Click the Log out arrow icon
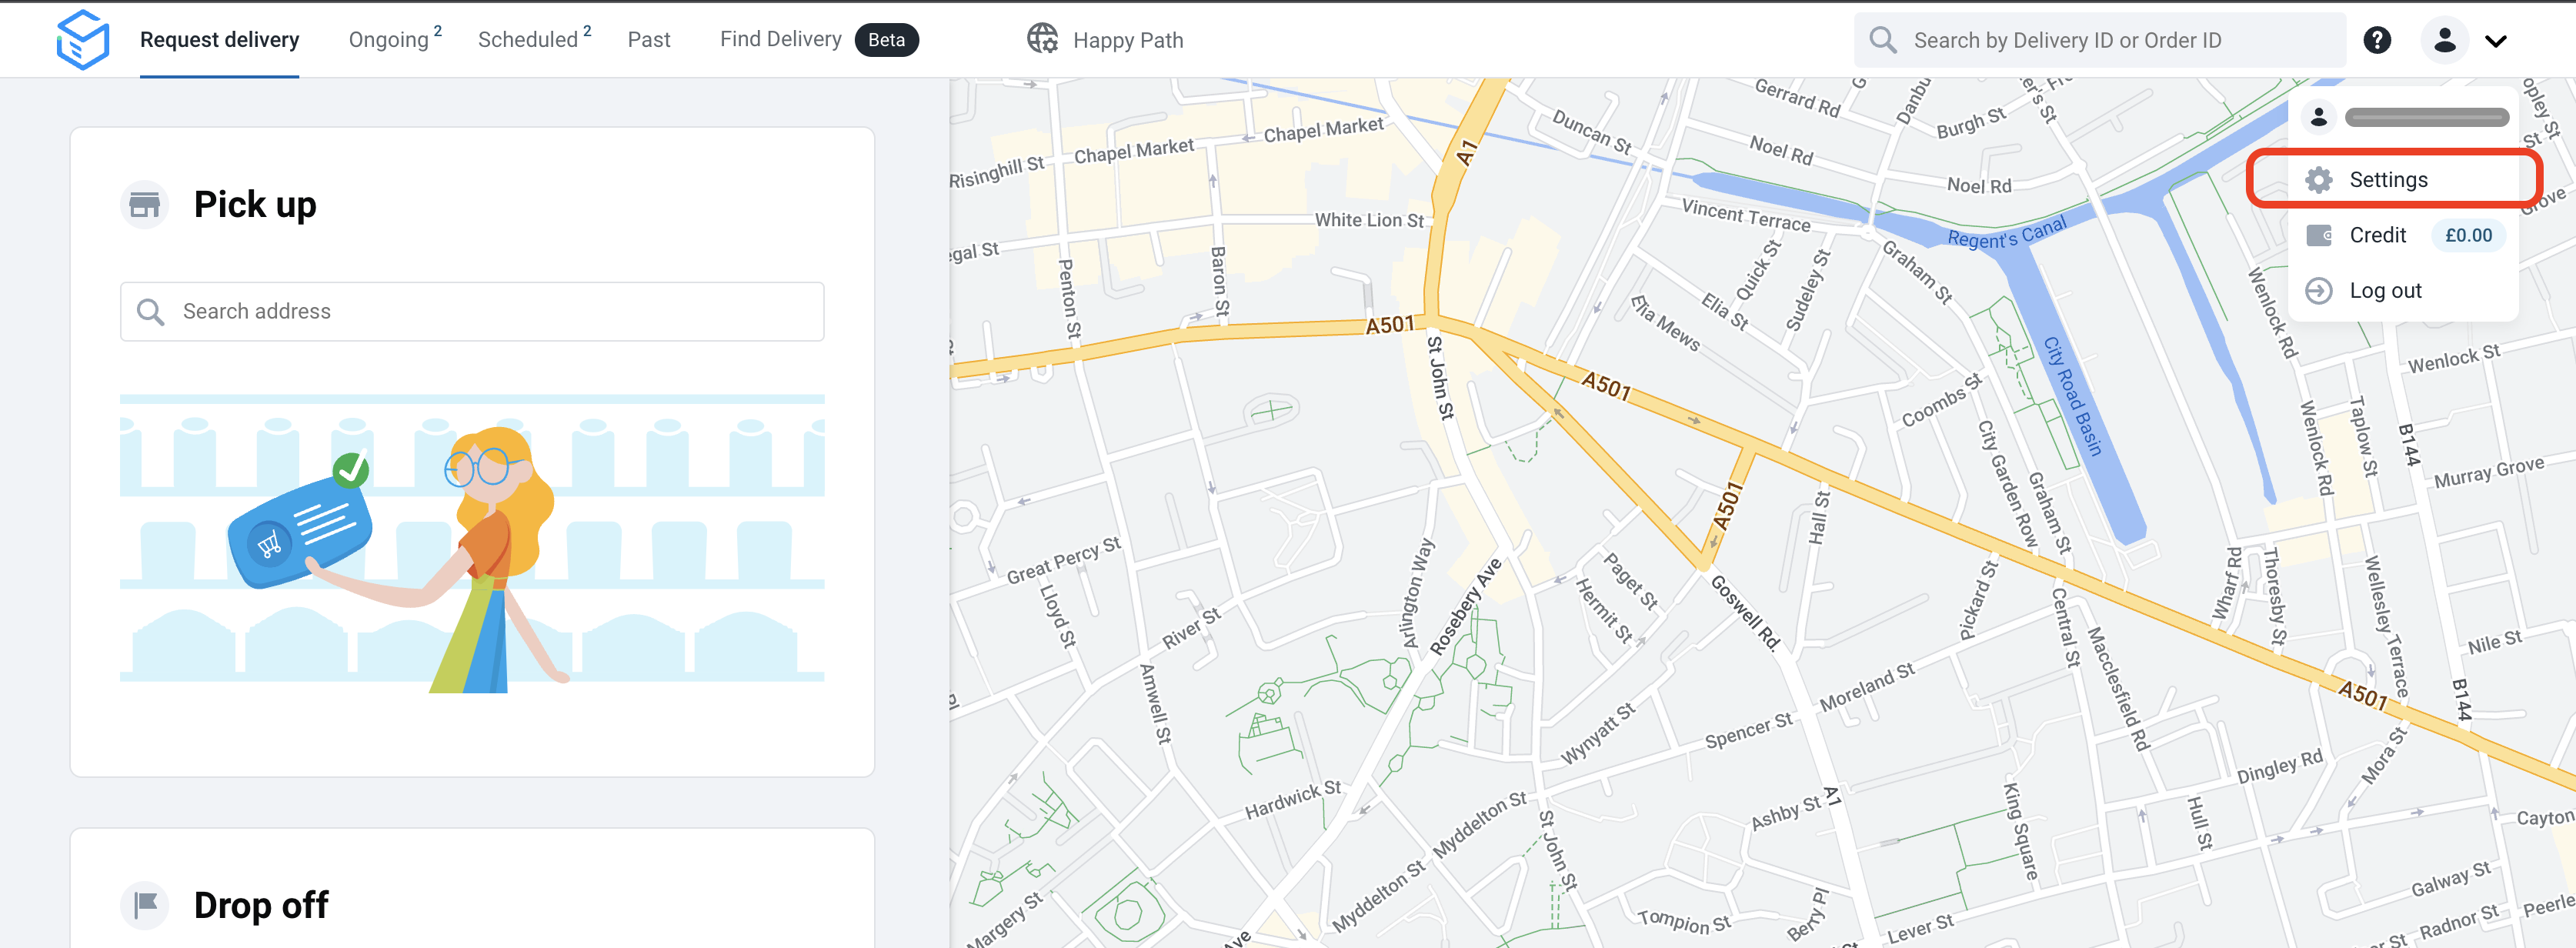 point(2319,291)
